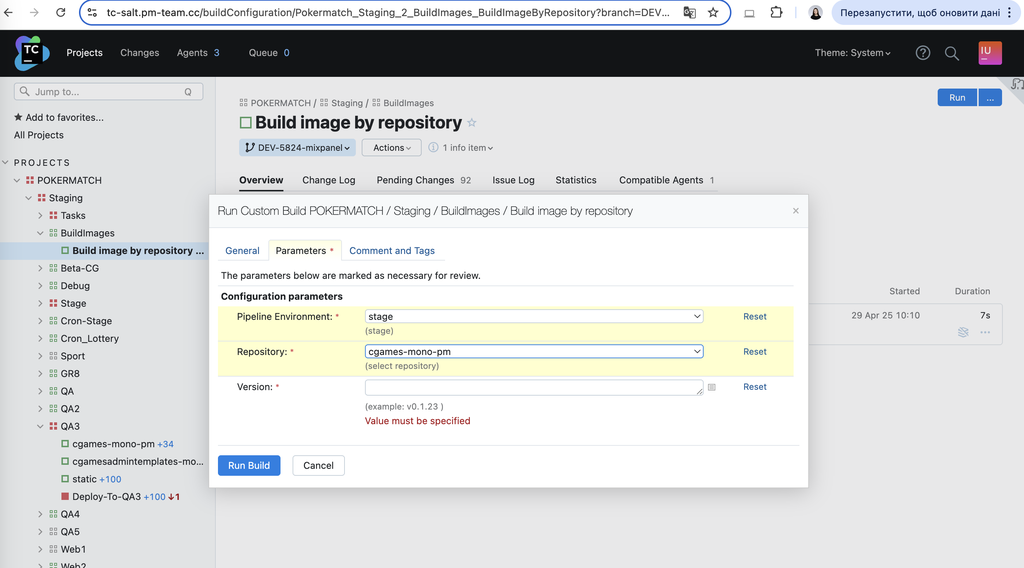The image size is (1024, 568).
Task: Click the browser address bar URL
Action: tap(388, 12)
